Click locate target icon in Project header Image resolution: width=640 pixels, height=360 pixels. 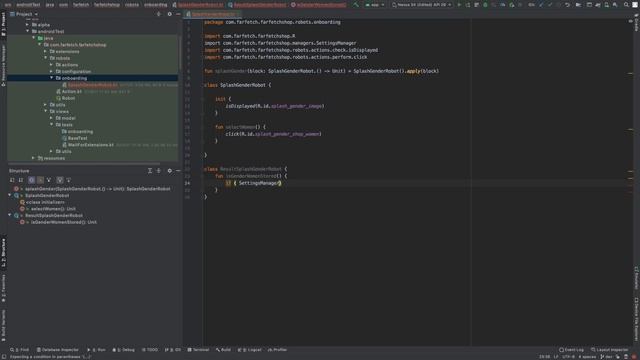pos(159,14)
